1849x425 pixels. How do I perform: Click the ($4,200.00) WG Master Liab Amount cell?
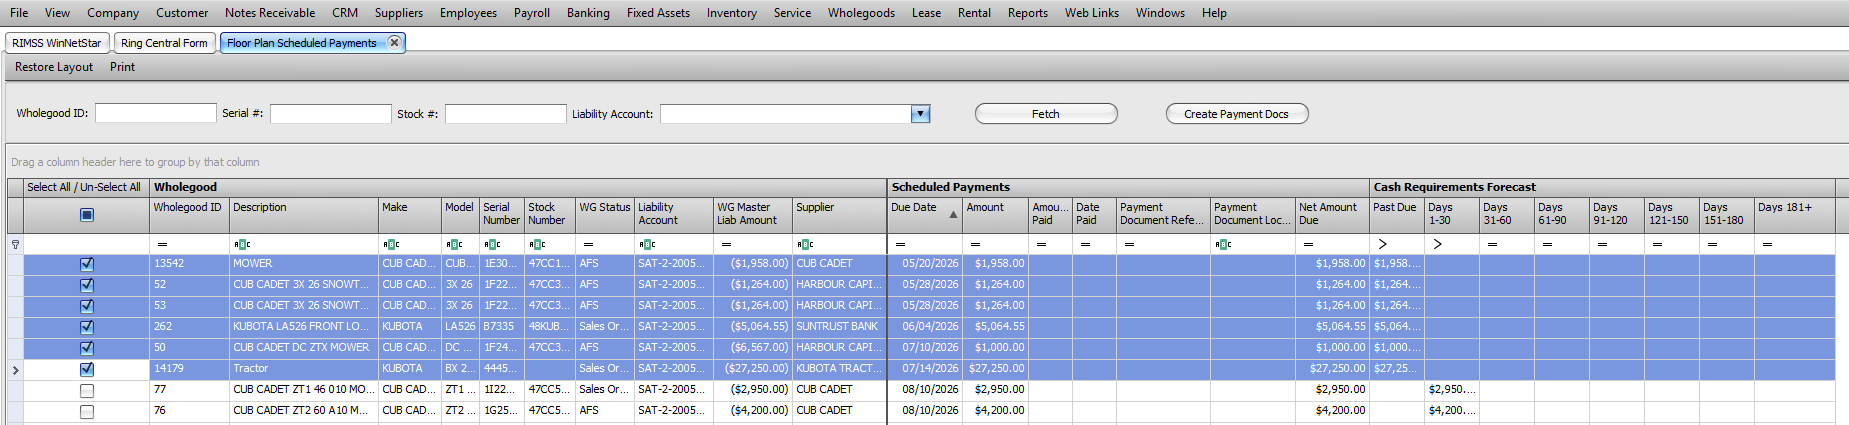click(753, 411)
